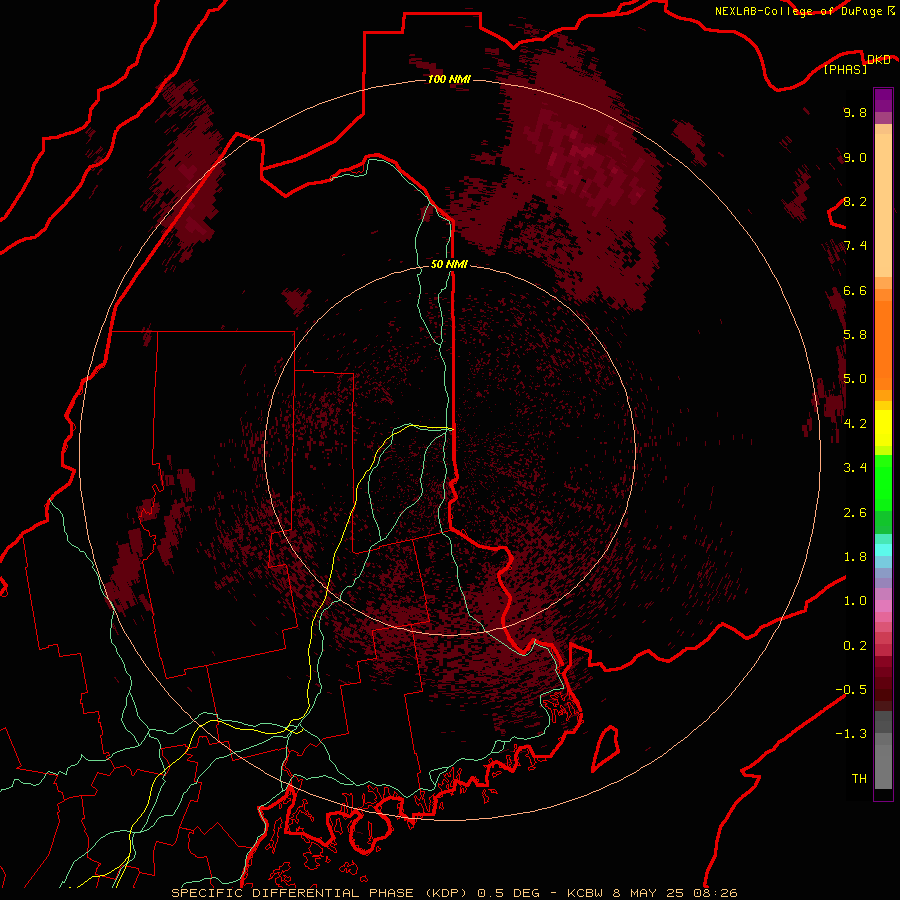Image resolution: width=900 pixels, height=900 pixels.
Task: Pick the cyan color band on scale
Action: coord(883,550)
